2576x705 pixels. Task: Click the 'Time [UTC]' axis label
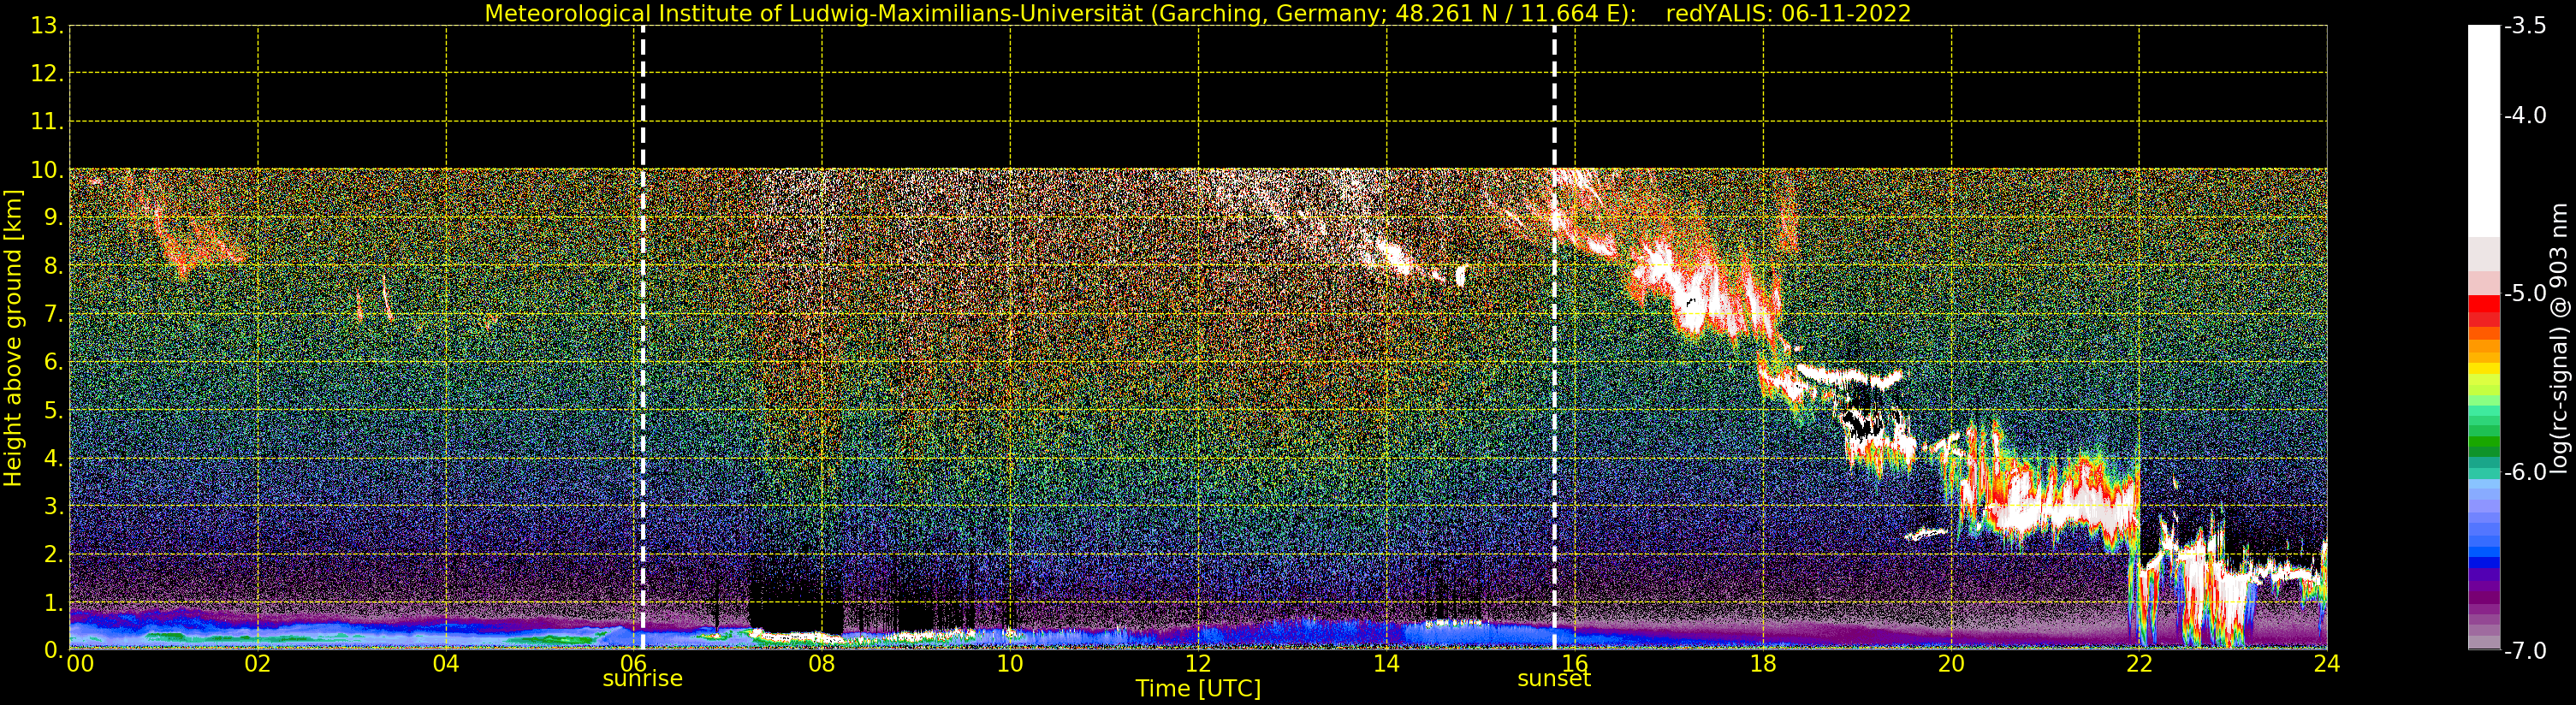pos(1197,688)
